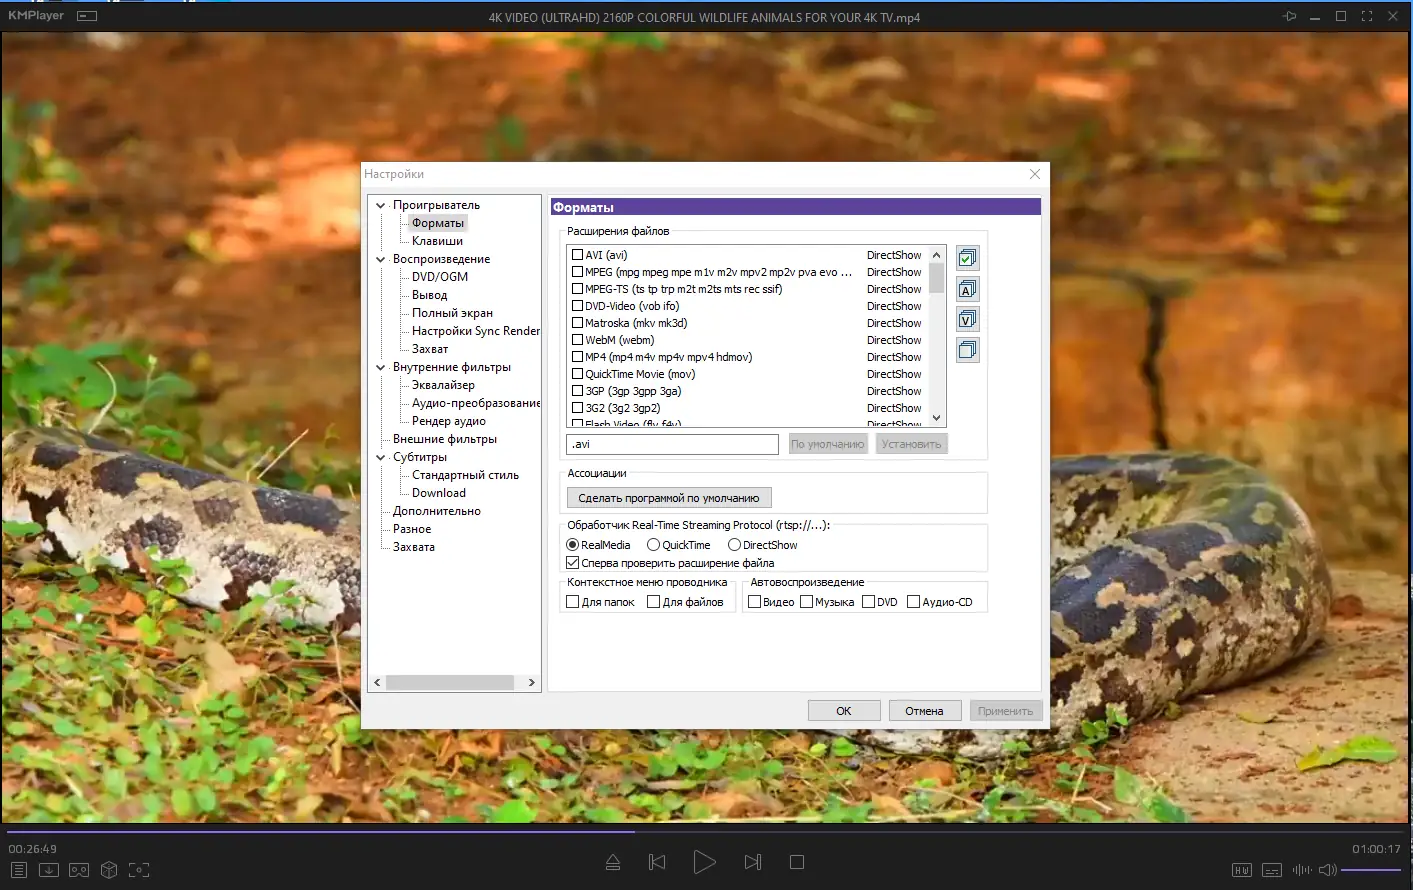1413x890 pixels.
Task: Click the subtitles icon in the bottom bar
Action: [1272, 870]
